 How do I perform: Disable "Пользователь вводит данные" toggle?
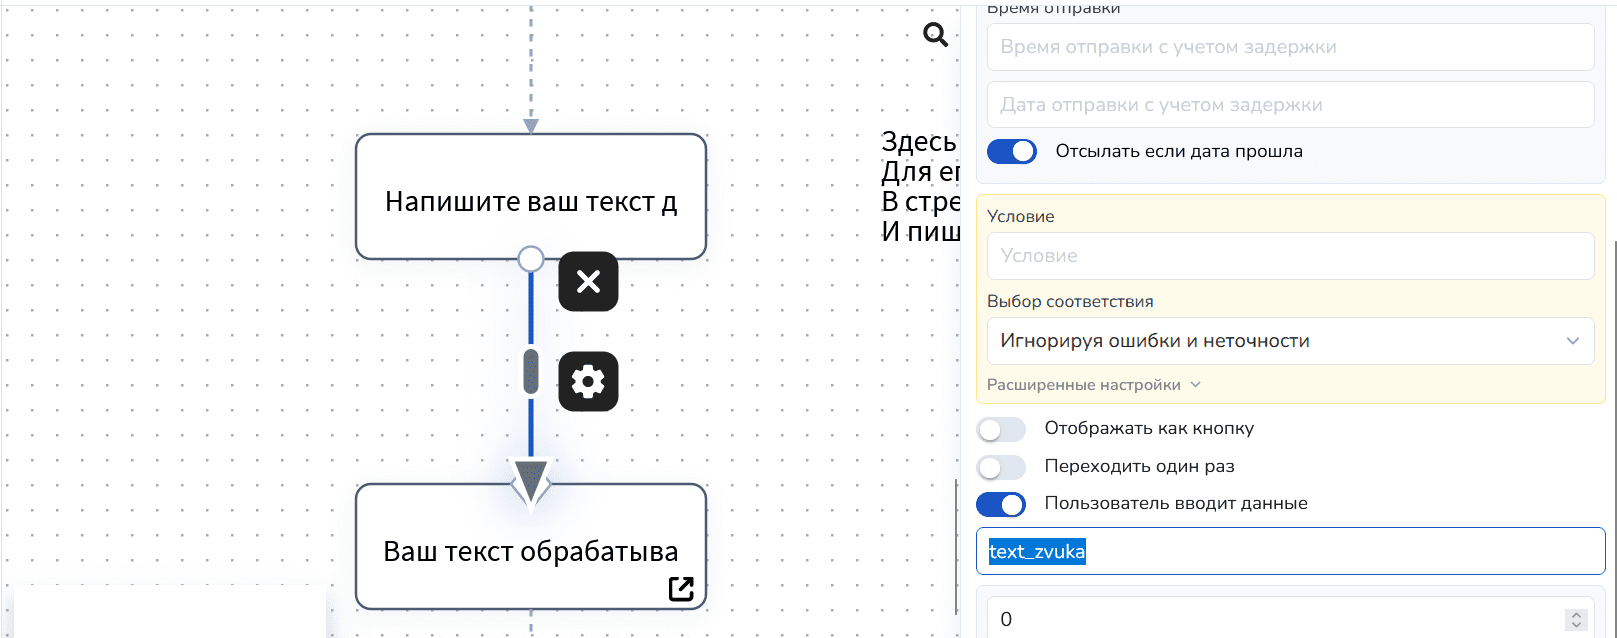[x=1001, y=504]
